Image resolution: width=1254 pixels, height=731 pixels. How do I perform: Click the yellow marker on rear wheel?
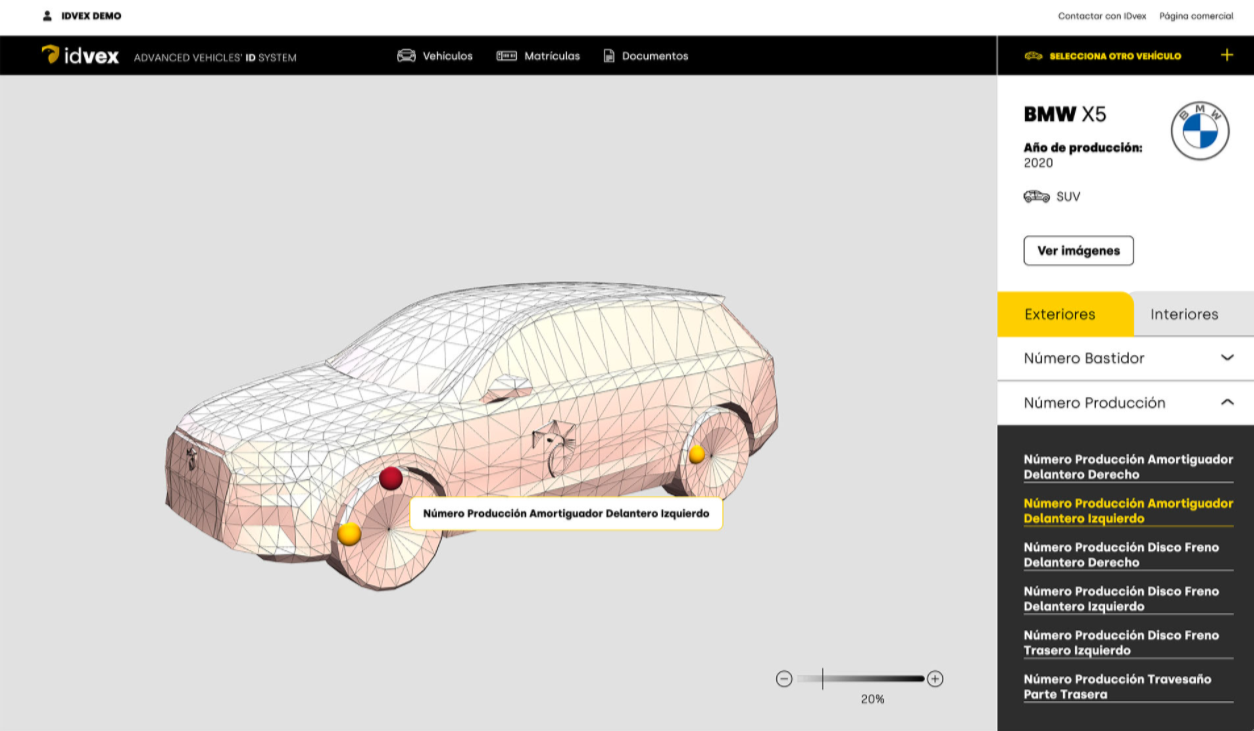tap(697, 454)
